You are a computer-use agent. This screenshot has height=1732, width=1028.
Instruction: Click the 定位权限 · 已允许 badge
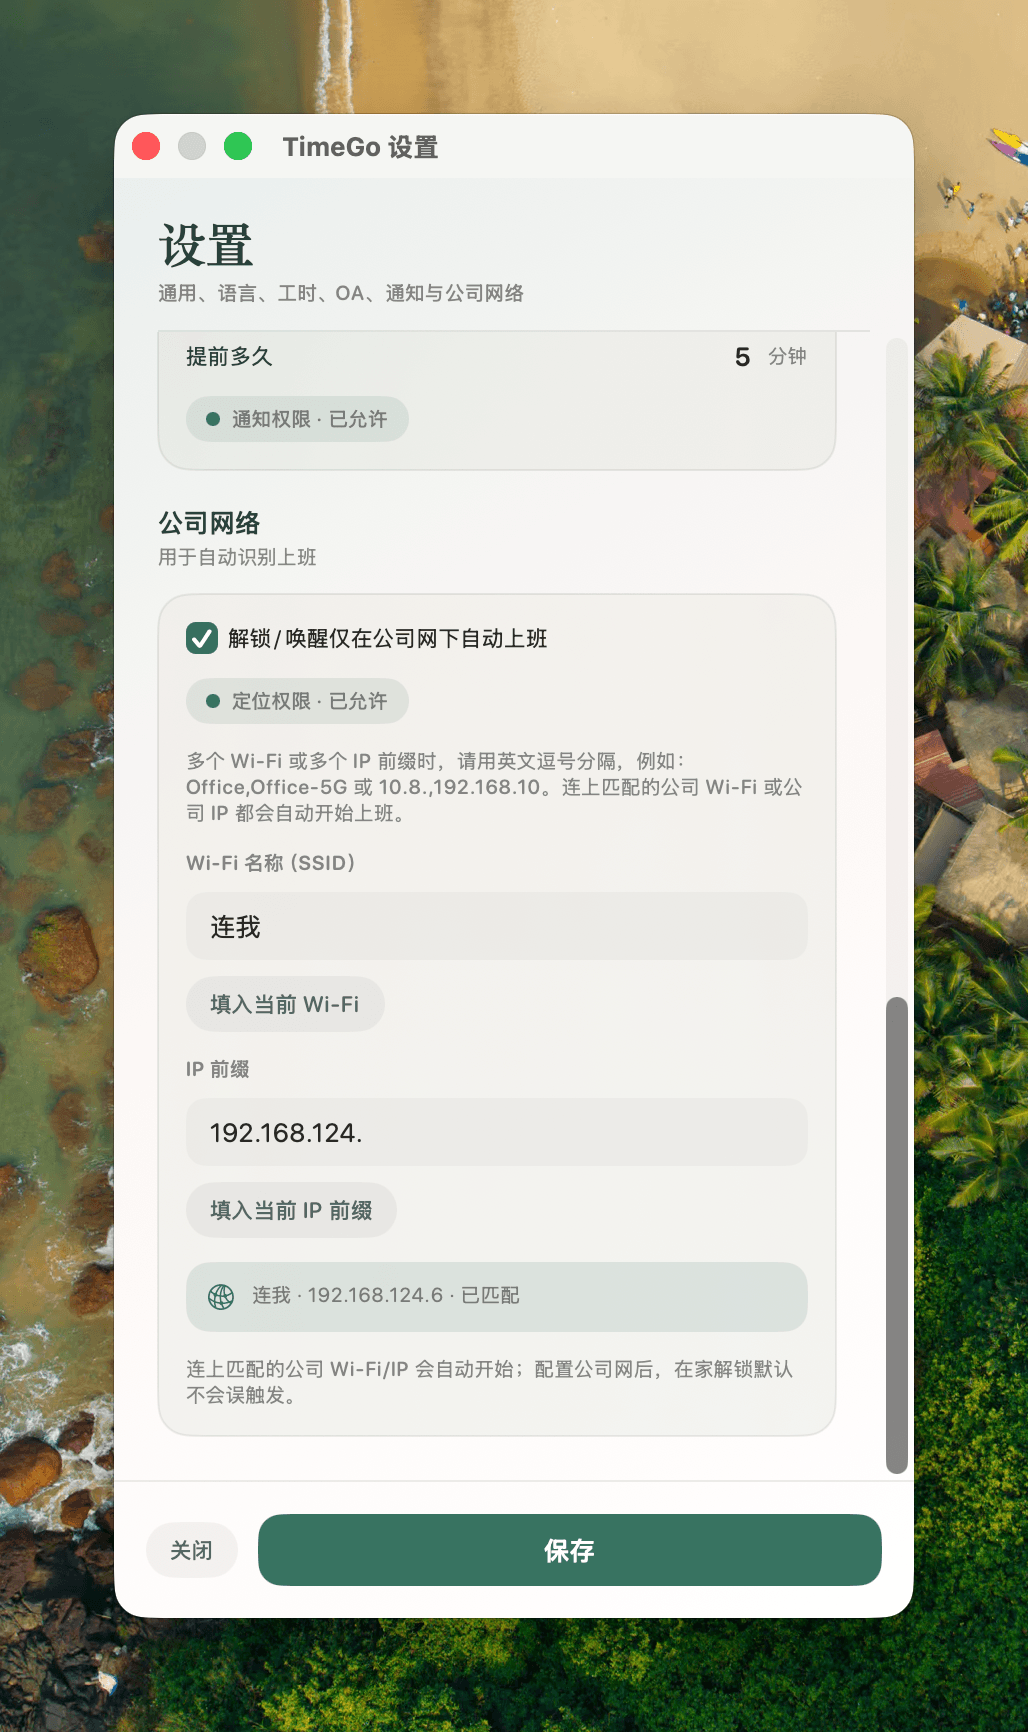[297, 701]
